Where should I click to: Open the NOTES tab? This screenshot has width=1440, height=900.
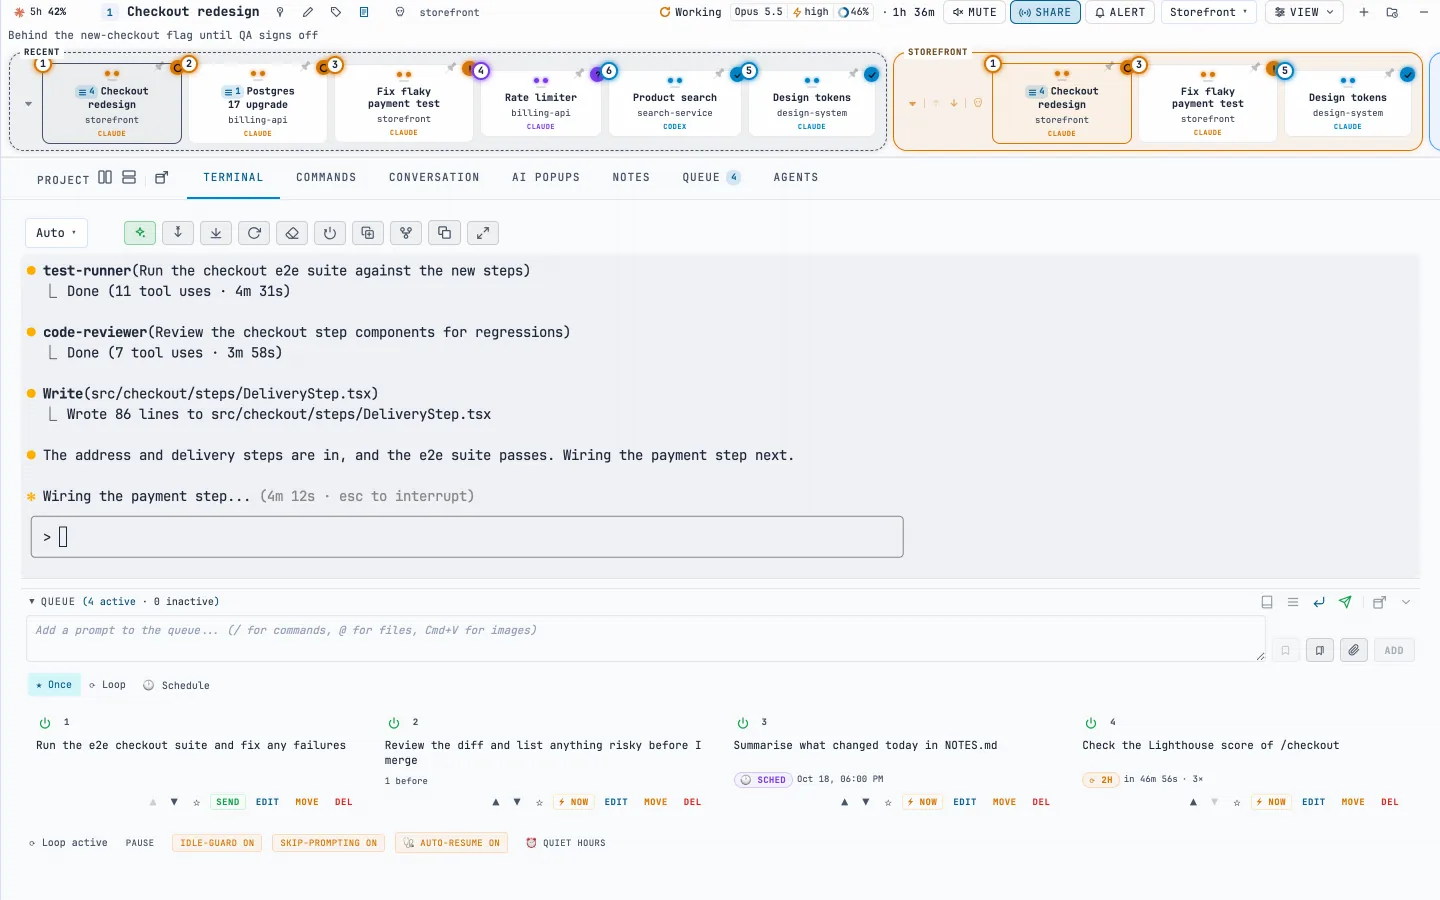click(x=631, y=178)
